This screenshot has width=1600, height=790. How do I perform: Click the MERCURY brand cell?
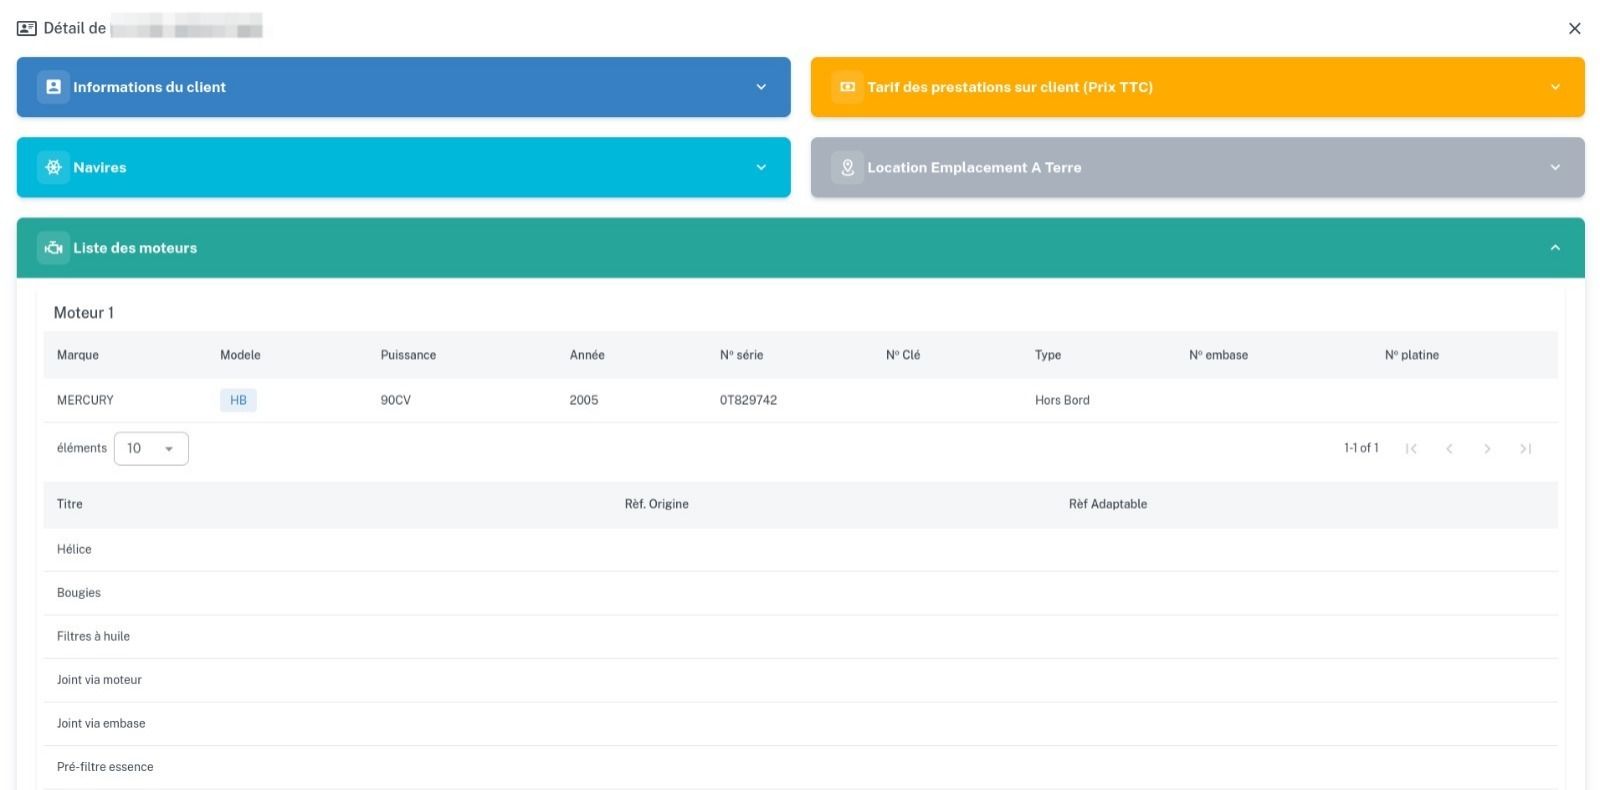[85, 400]
